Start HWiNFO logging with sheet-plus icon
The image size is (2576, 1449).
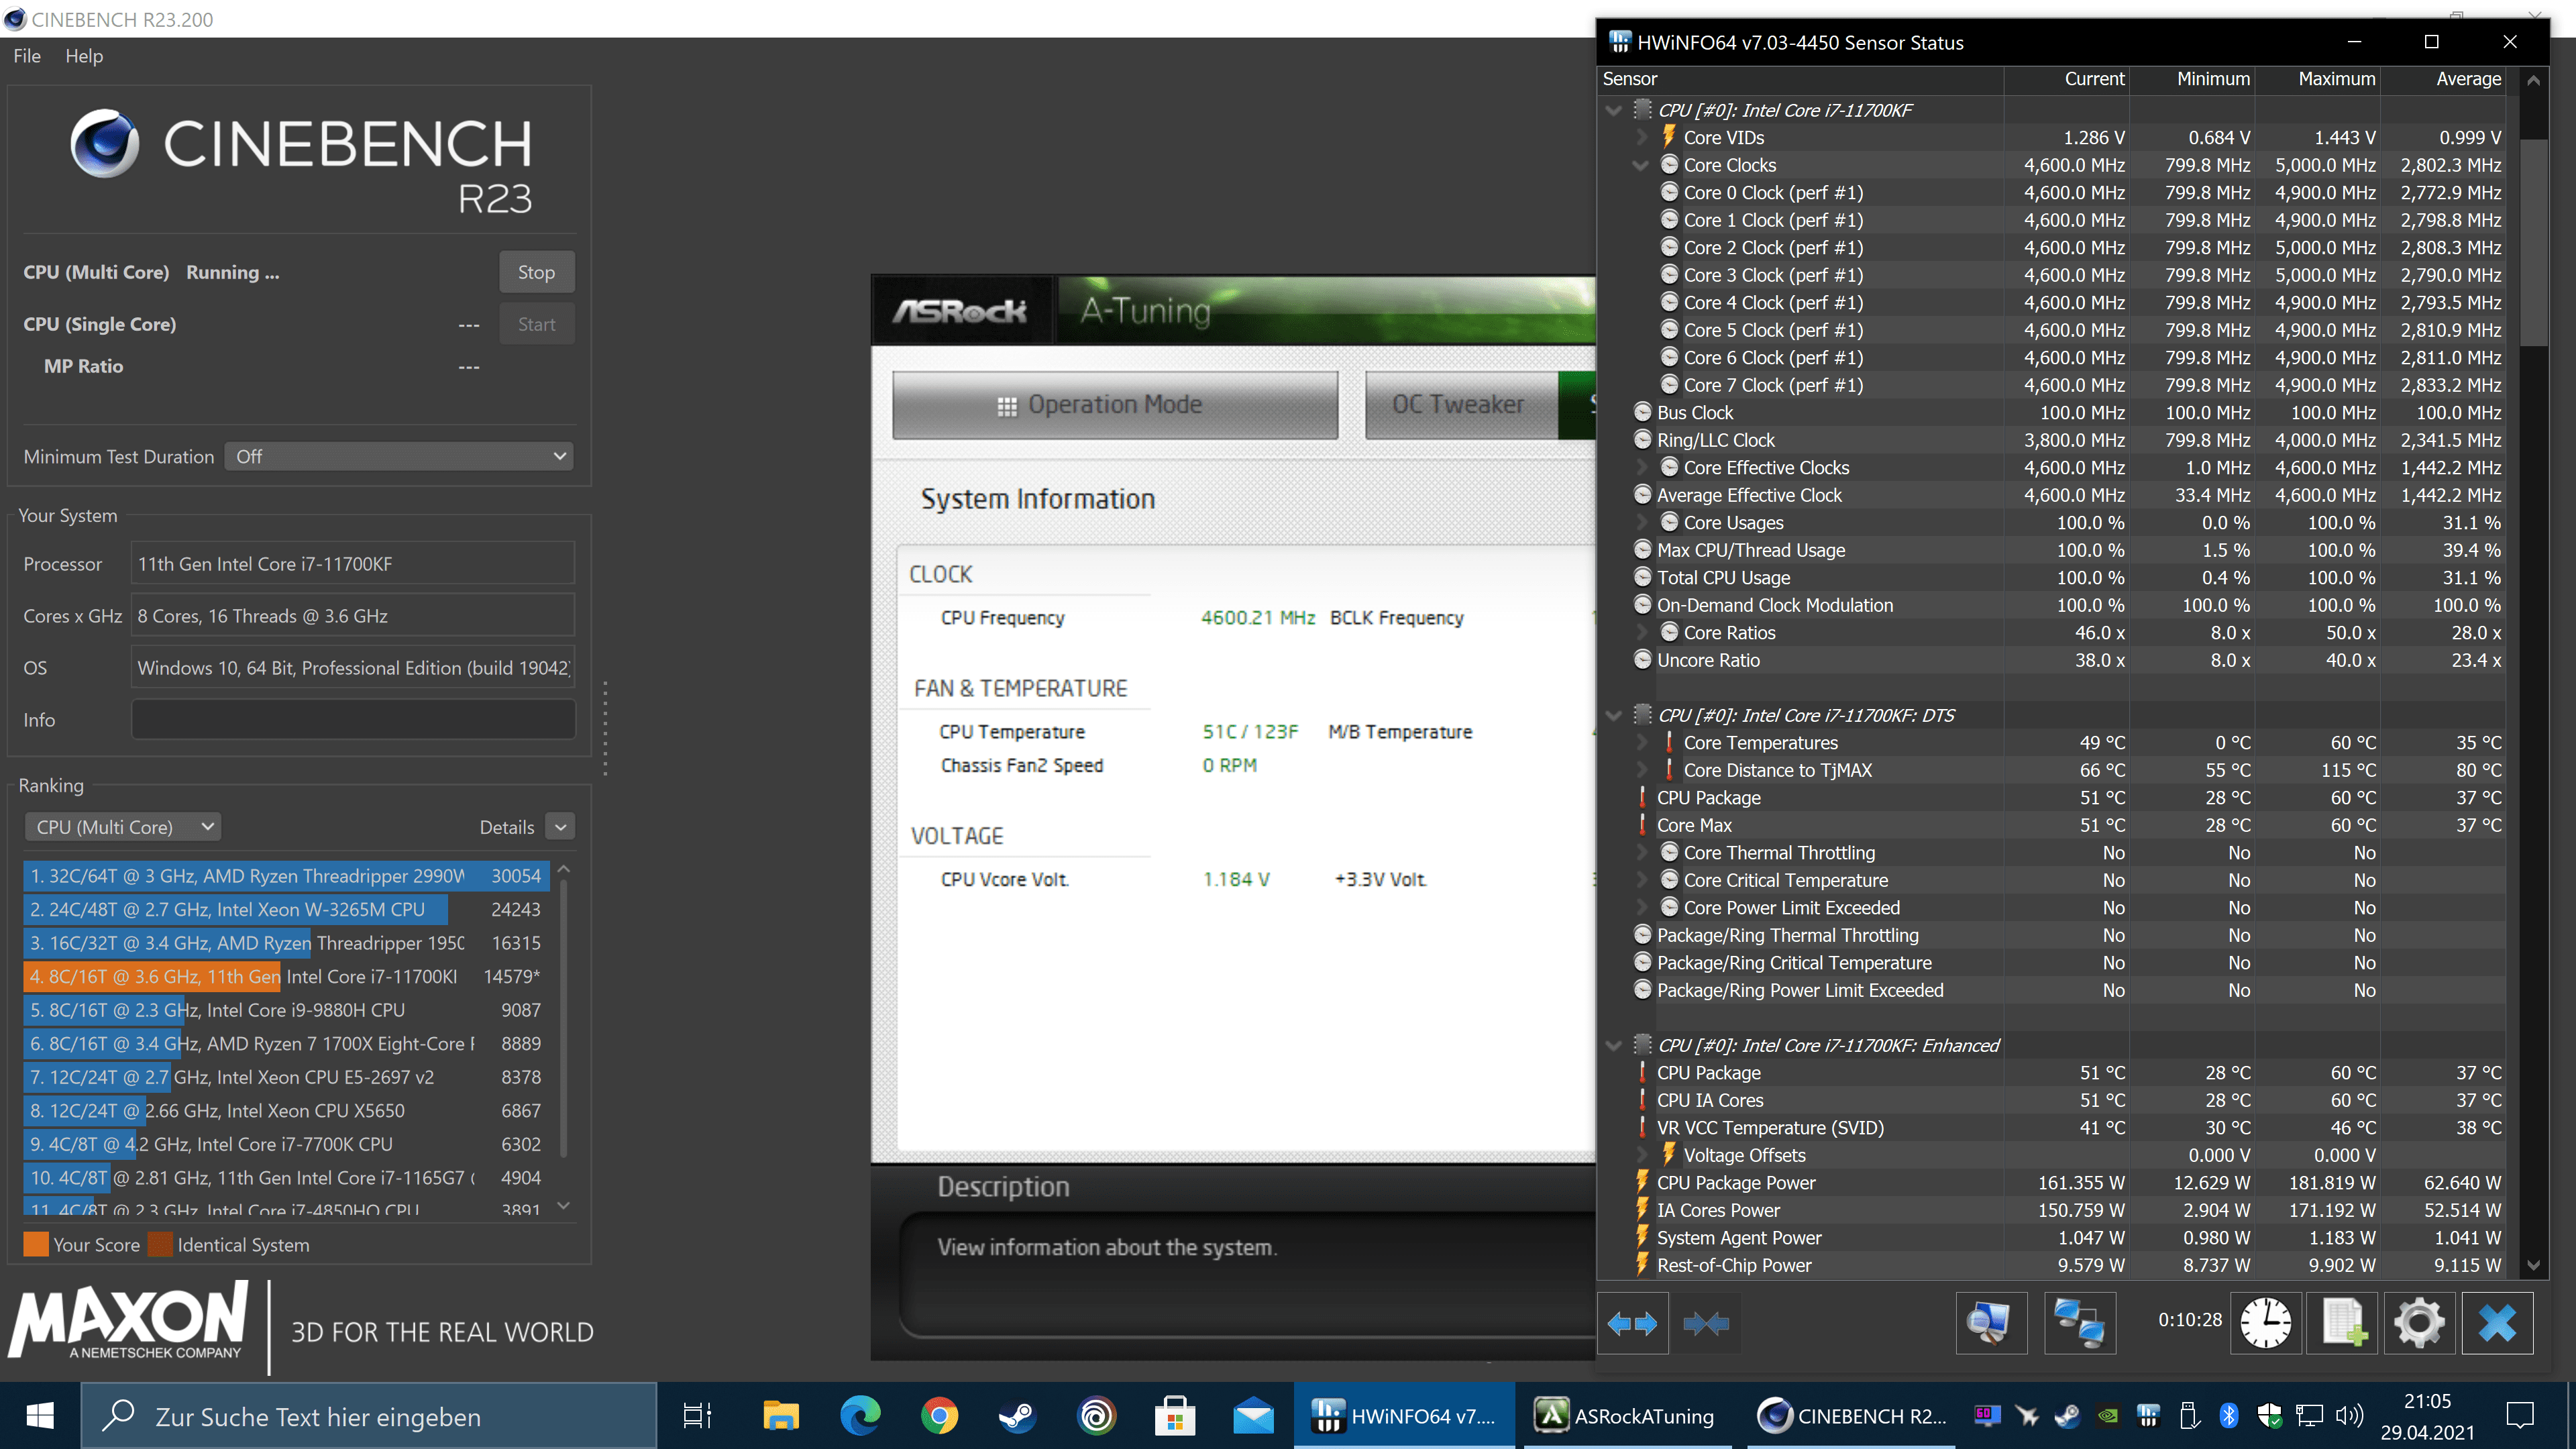[x=2342, y=1323]
